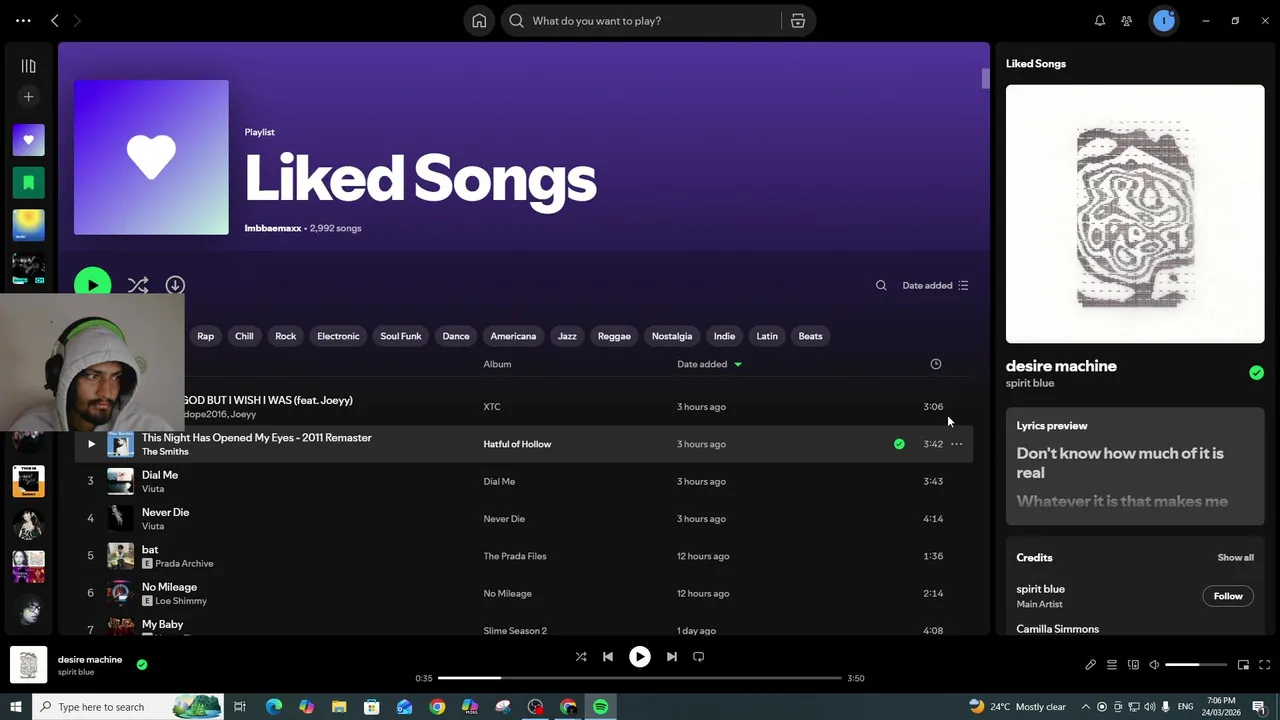Image resolution: width=1280 pixels, height=720 pixels.
Task: Filter by Dance genre chip
Action: [x=456, y=336]
